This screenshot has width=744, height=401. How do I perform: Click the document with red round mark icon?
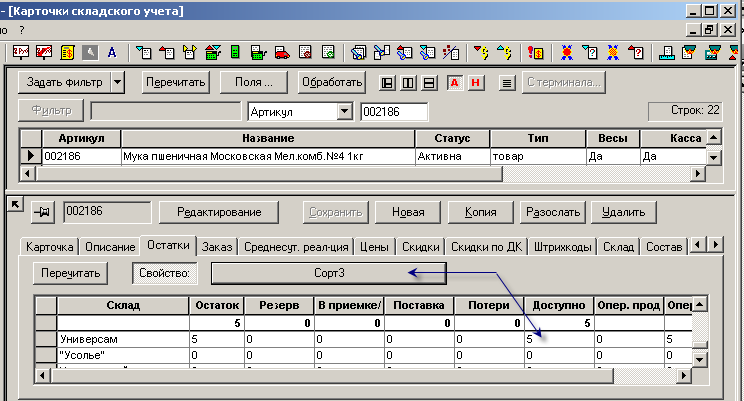pyautogui.click(x=305, y=52)
